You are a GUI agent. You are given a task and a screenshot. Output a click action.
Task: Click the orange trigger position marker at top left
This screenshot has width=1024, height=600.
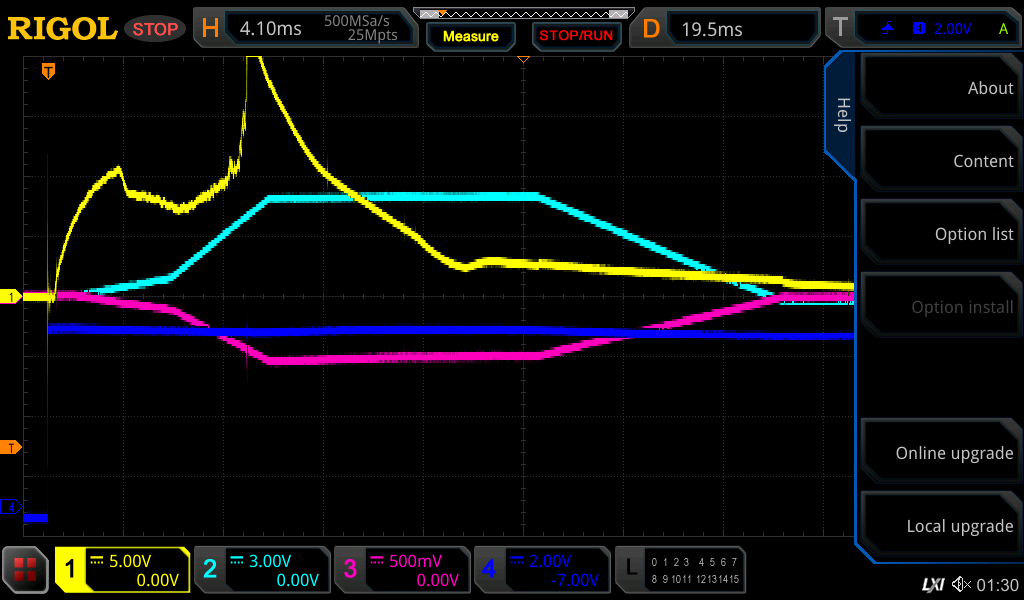point(47,71)
